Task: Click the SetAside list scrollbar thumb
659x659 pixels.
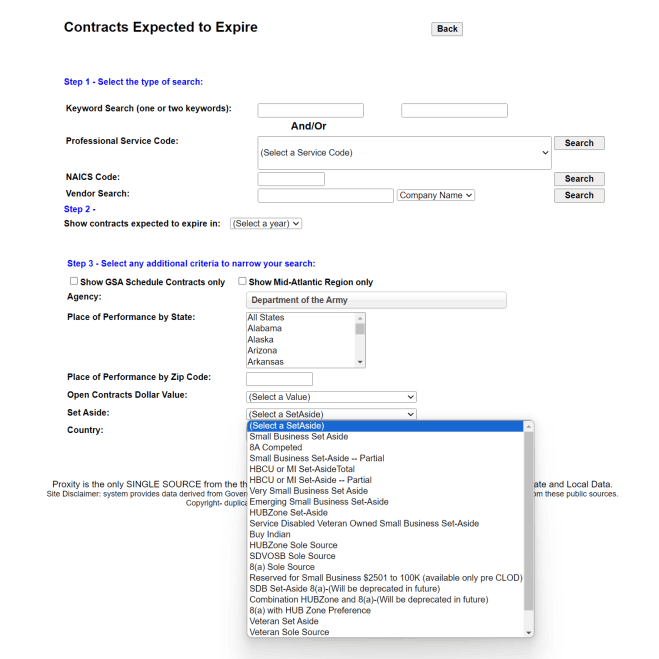Action: [529, 521]
